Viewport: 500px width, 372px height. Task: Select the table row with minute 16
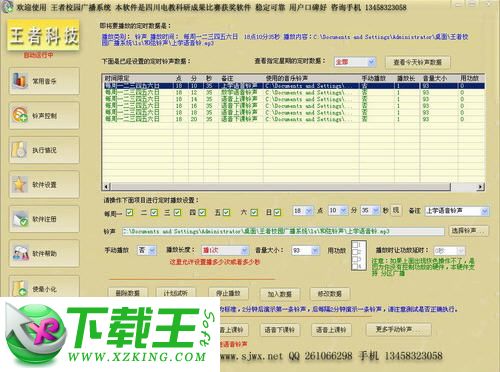293,106
